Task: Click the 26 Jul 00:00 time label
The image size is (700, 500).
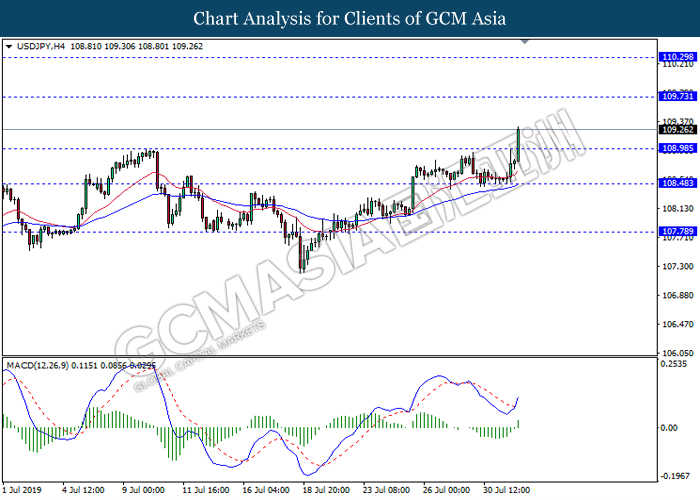Action: pyautogui.click(x=446, y=490)
